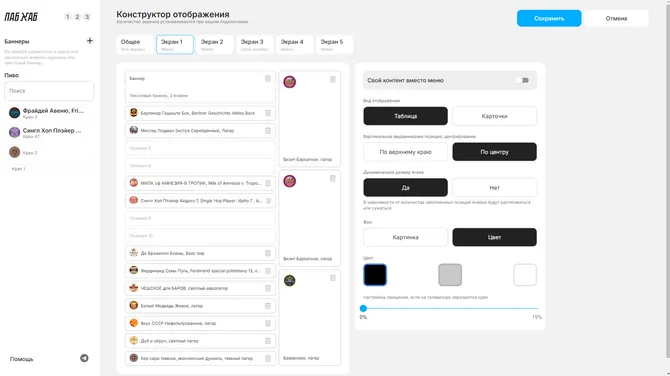Select Картинка as background type
Image resolution: width=670 pixels, height=376 pixels.
[406, 237]
